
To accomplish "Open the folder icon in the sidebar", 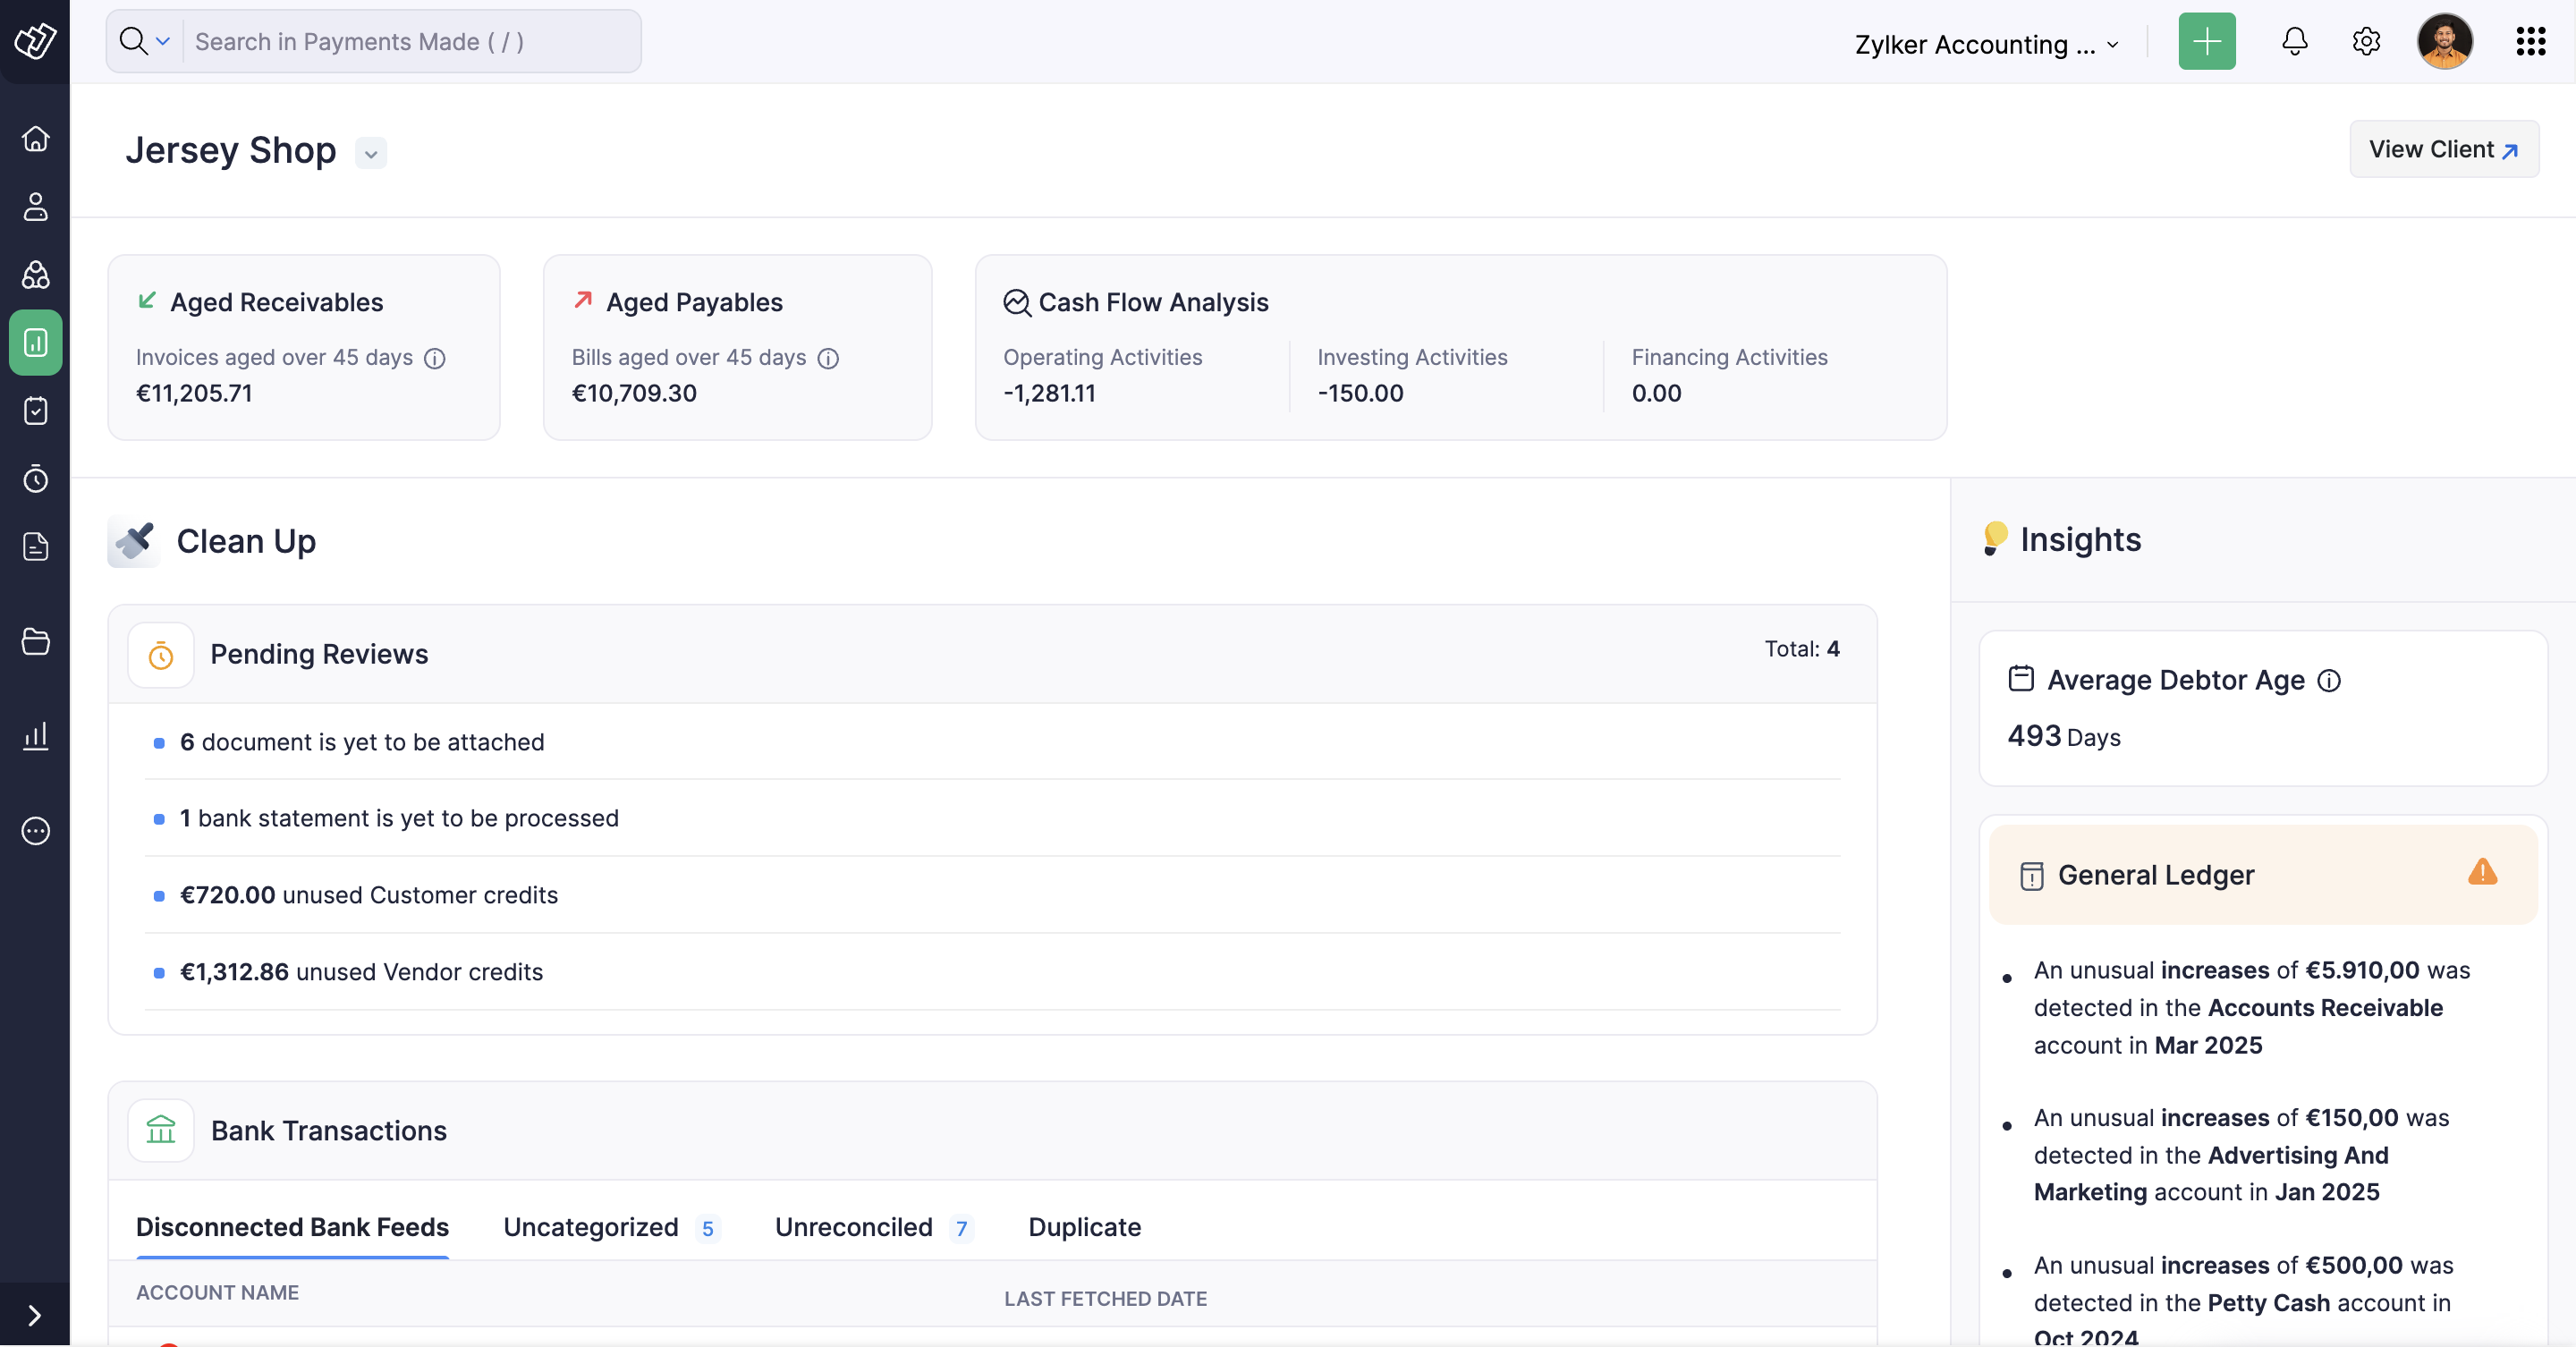I will pyautogui.click(x=35, y=641).
